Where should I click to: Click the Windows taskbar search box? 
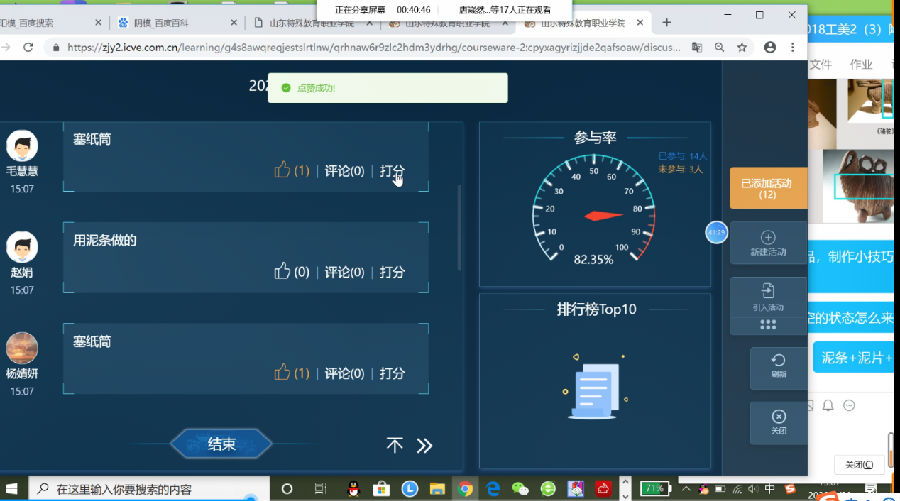150,489
